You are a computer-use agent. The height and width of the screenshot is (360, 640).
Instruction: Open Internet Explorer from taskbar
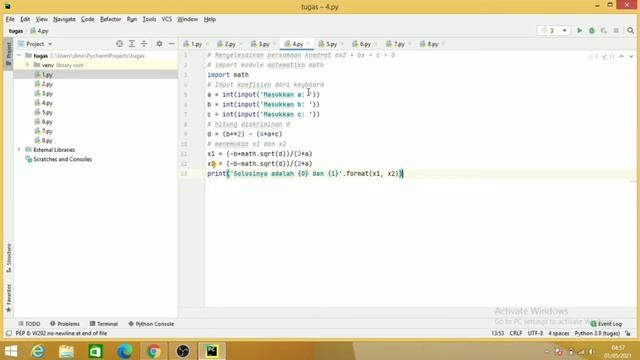[x=38, y=351]
